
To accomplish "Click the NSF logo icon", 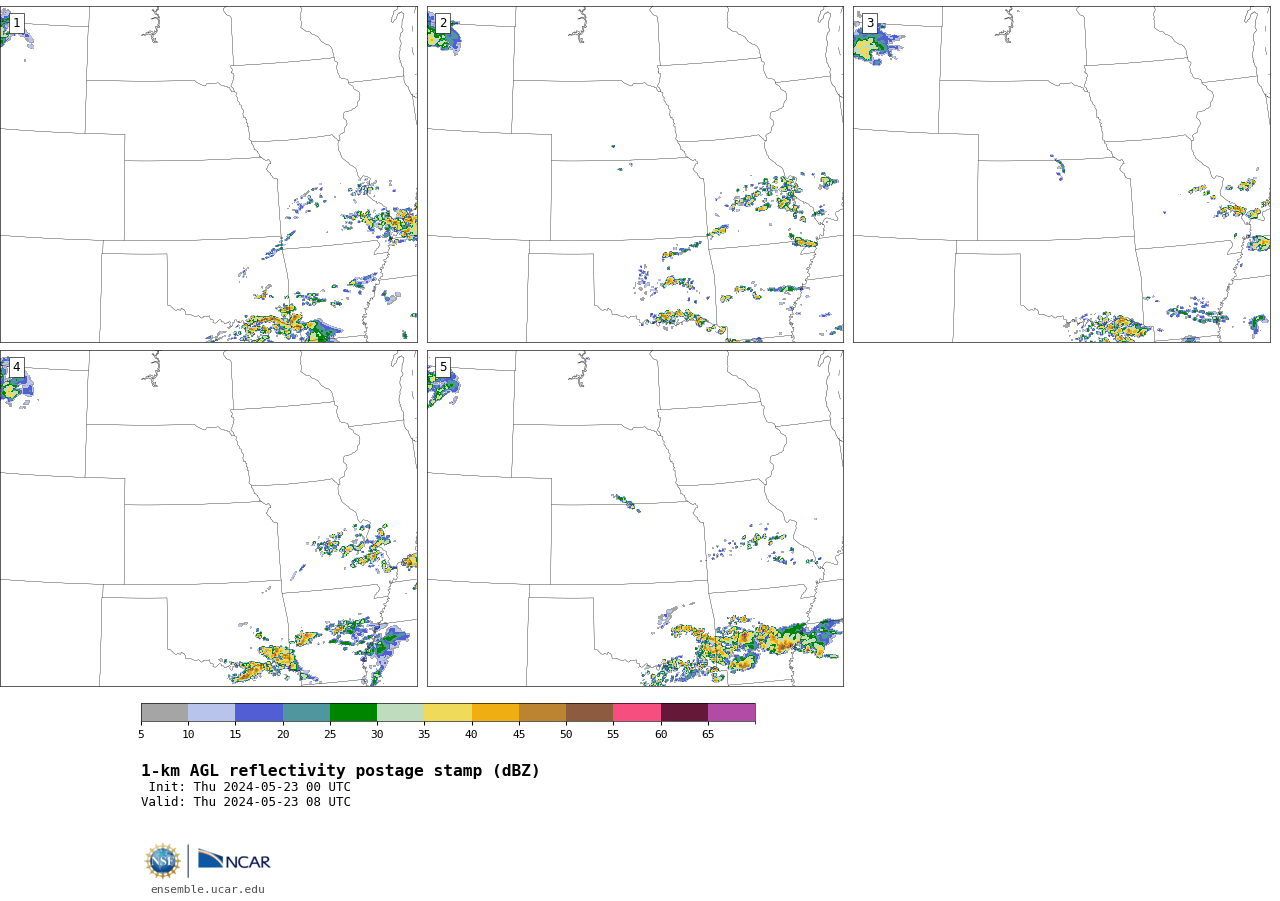I will [x=163, y=861].
